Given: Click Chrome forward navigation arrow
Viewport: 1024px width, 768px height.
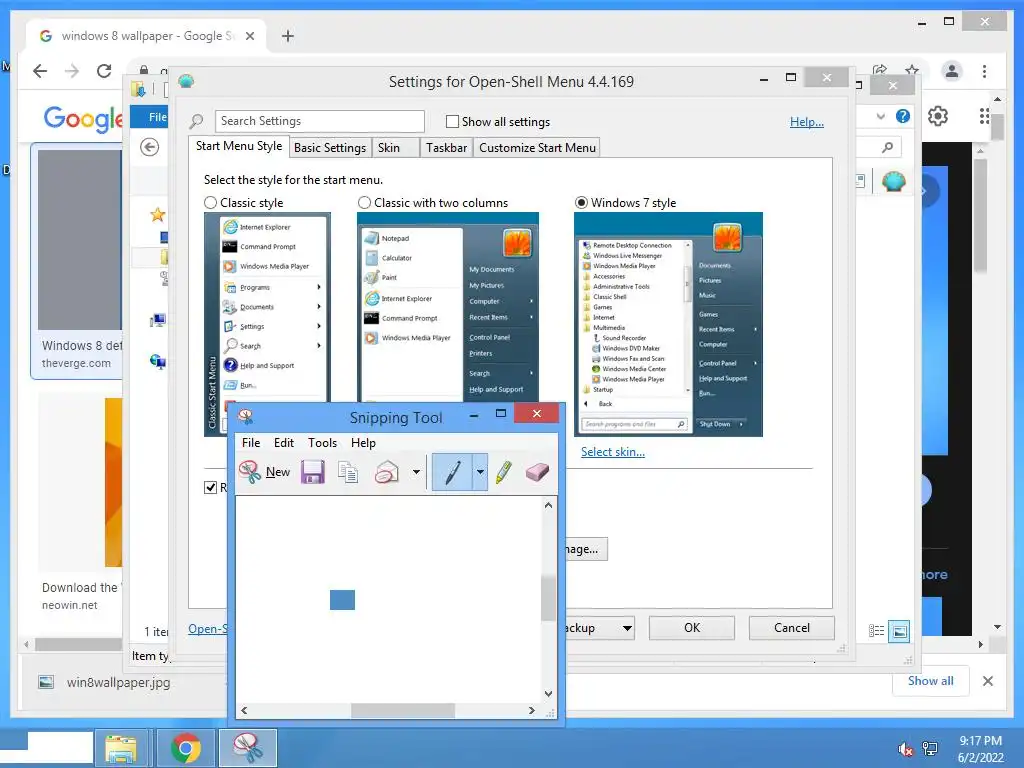Looking at the screenshot, I should [72, 71].
